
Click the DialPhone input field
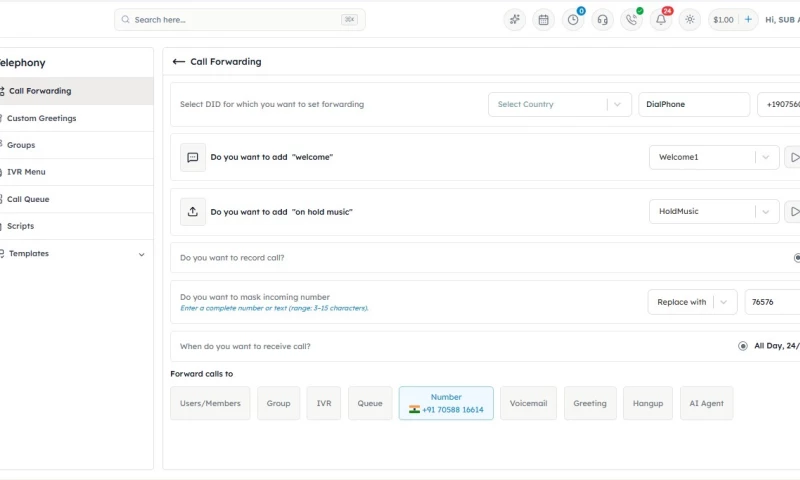pyautogui.click(x=694, y=105)
